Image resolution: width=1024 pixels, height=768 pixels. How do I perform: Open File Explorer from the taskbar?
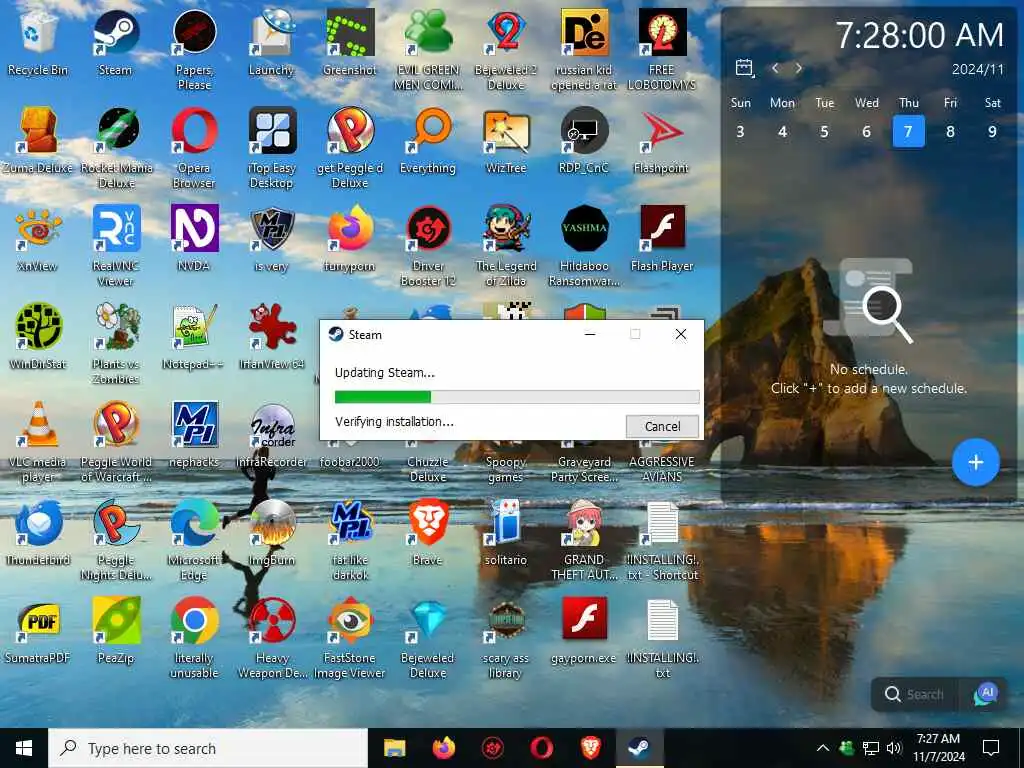coord(394,748)
